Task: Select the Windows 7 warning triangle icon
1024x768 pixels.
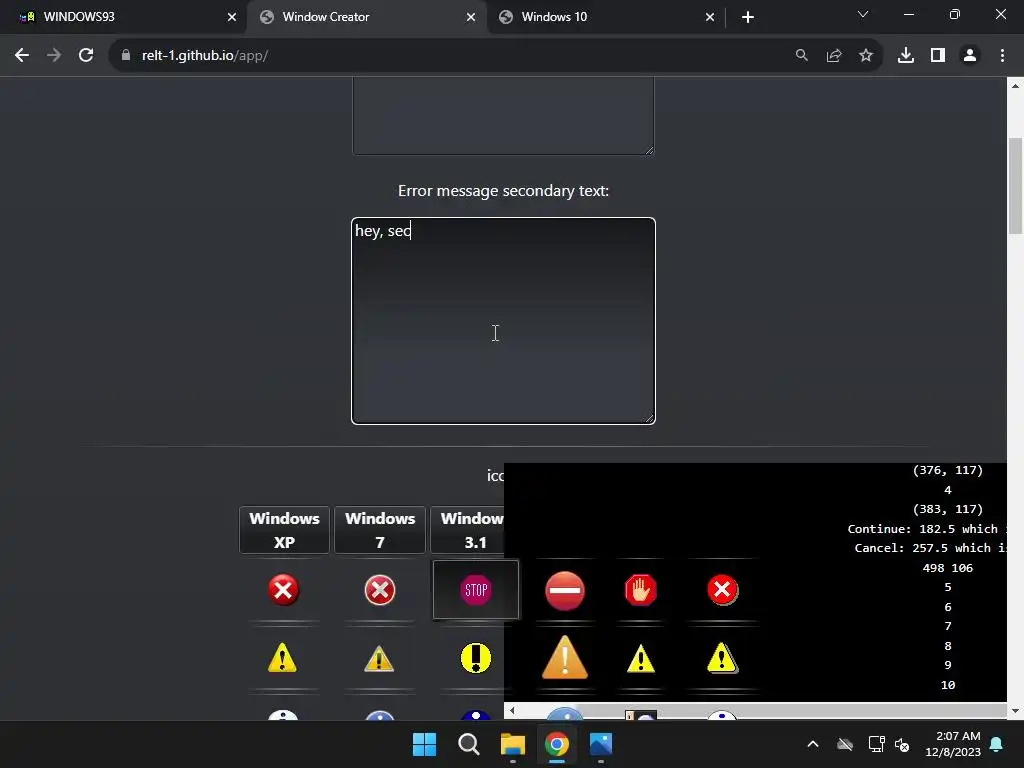Action: point(379,658)
